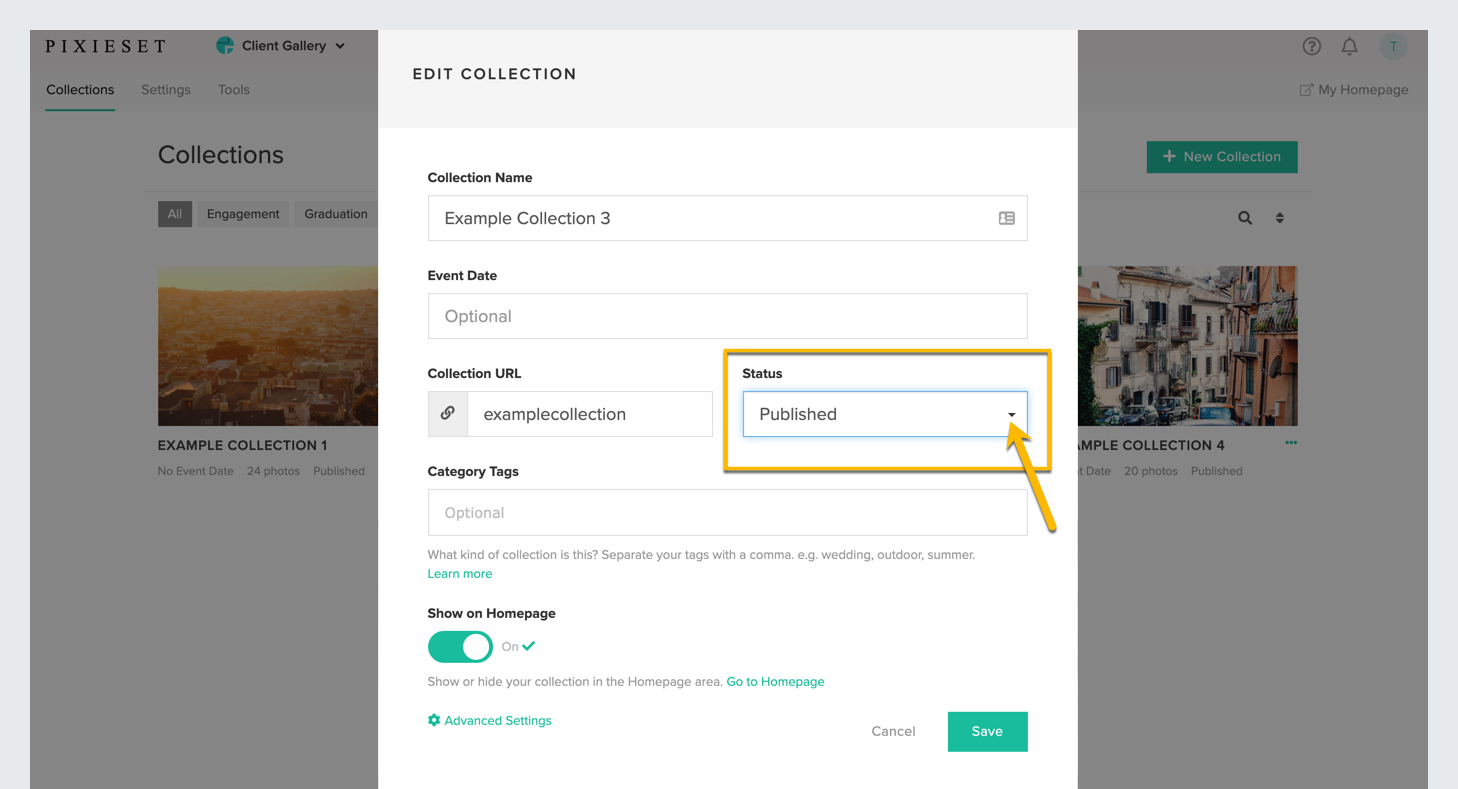The height and width of the screenshot is (789, 1458).
Task: Follow the Go to Homepage link
Action: coord(775,682)
